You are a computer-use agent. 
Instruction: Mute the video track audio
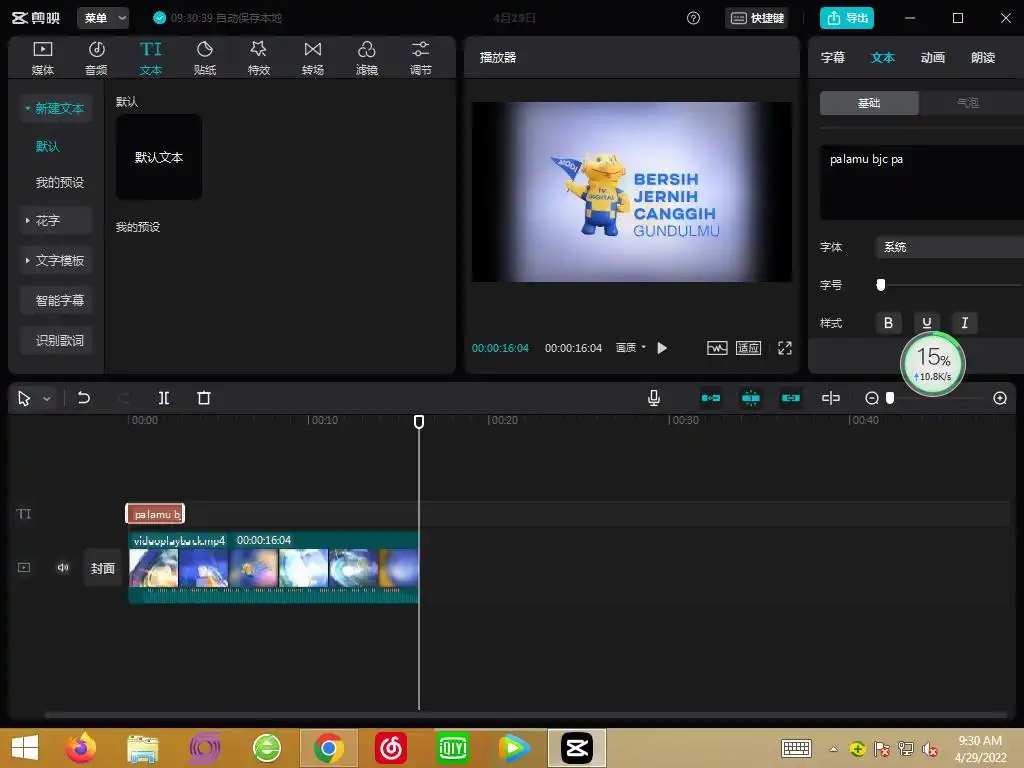[63, 568]
